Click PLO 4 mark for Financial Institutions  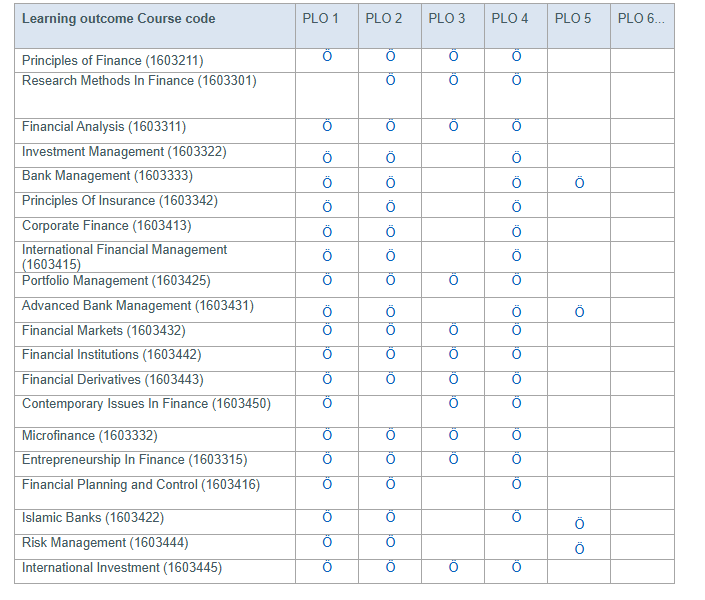[x=517, y=354]
